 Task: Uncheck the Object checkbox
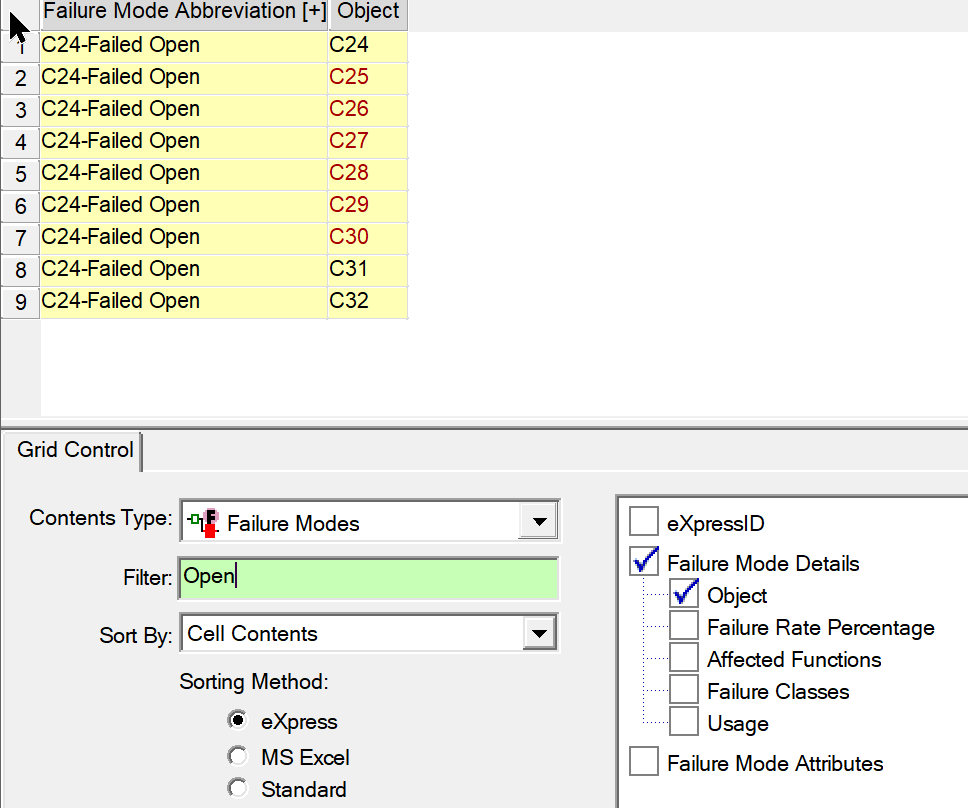point(684,593)
